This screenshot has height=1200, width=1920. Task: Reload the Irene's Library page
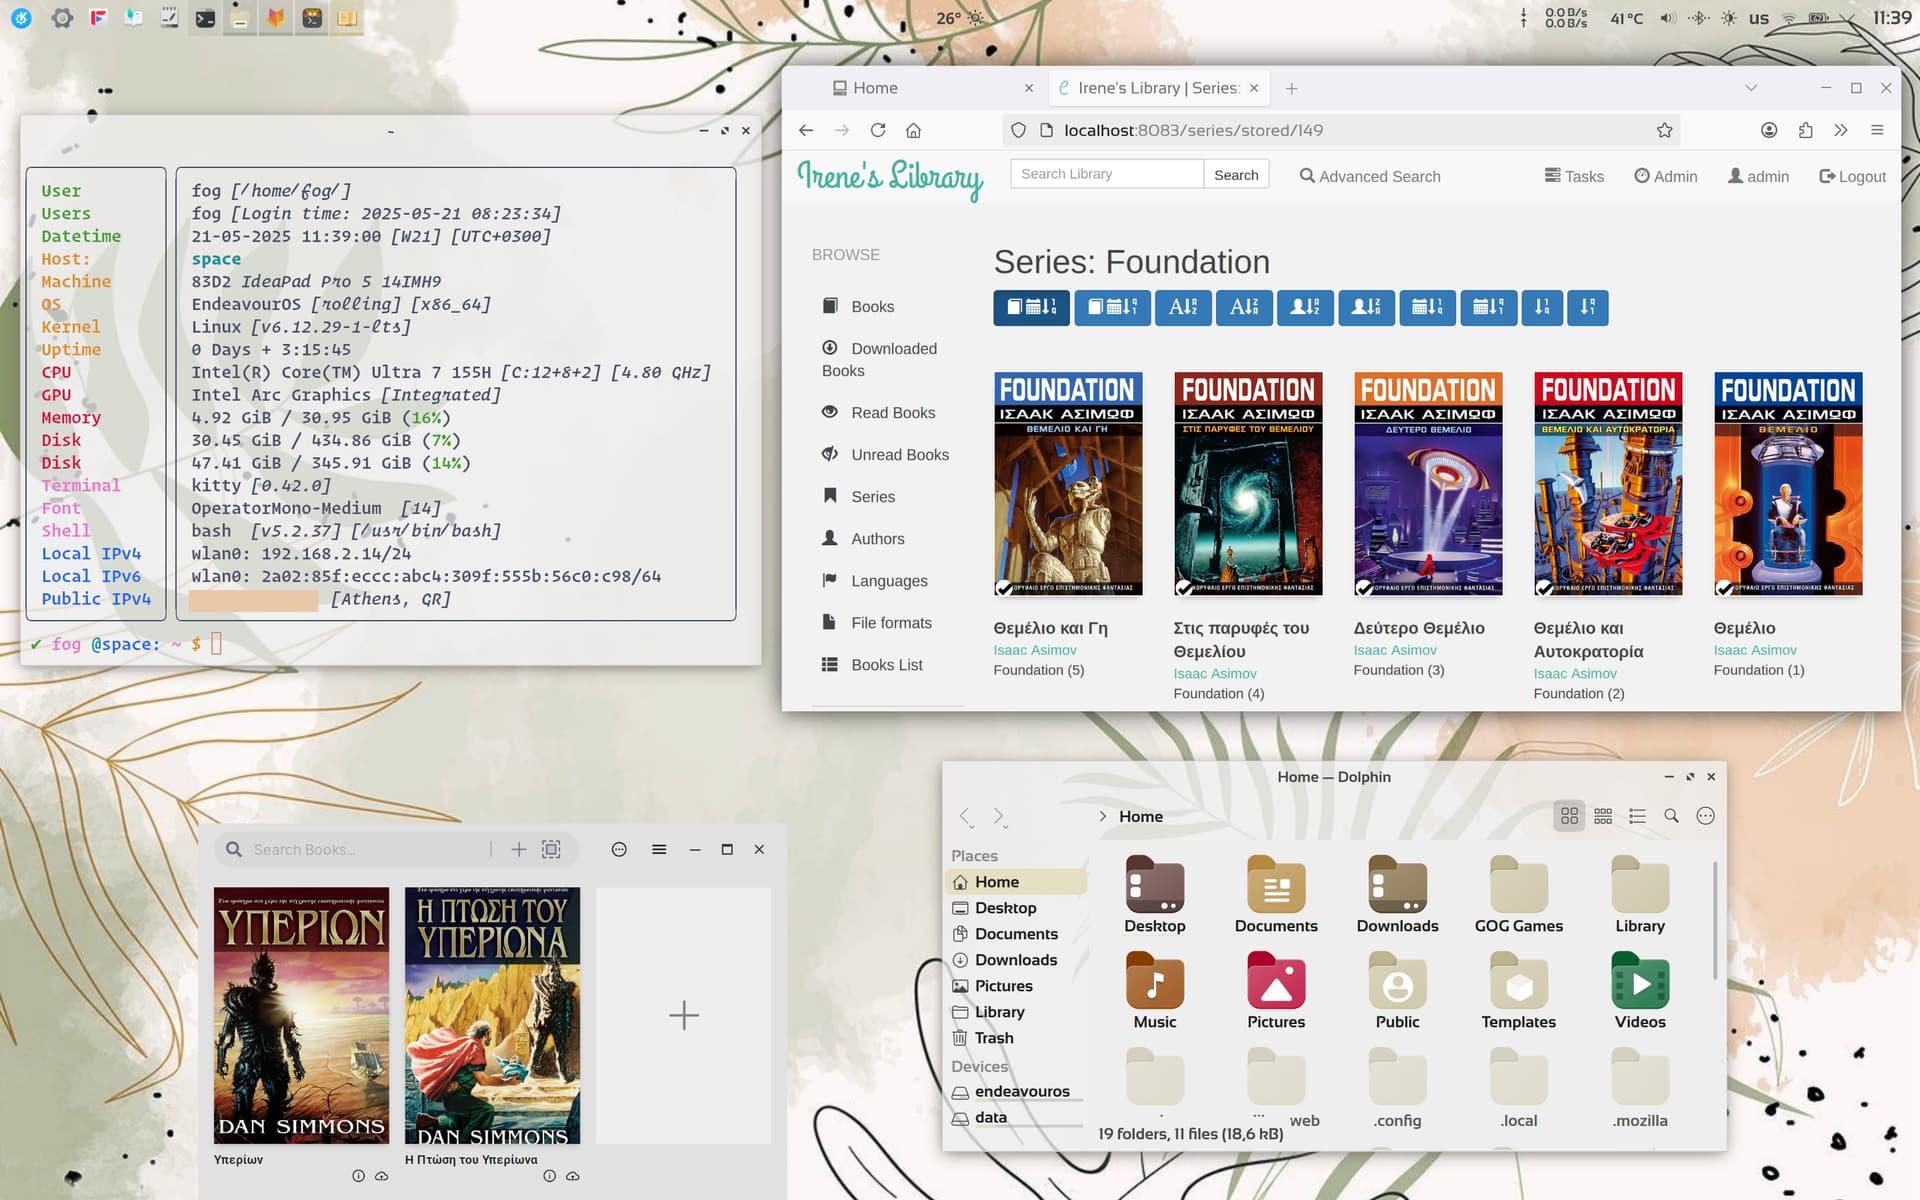pyautogui.click(x=878, y=130)
